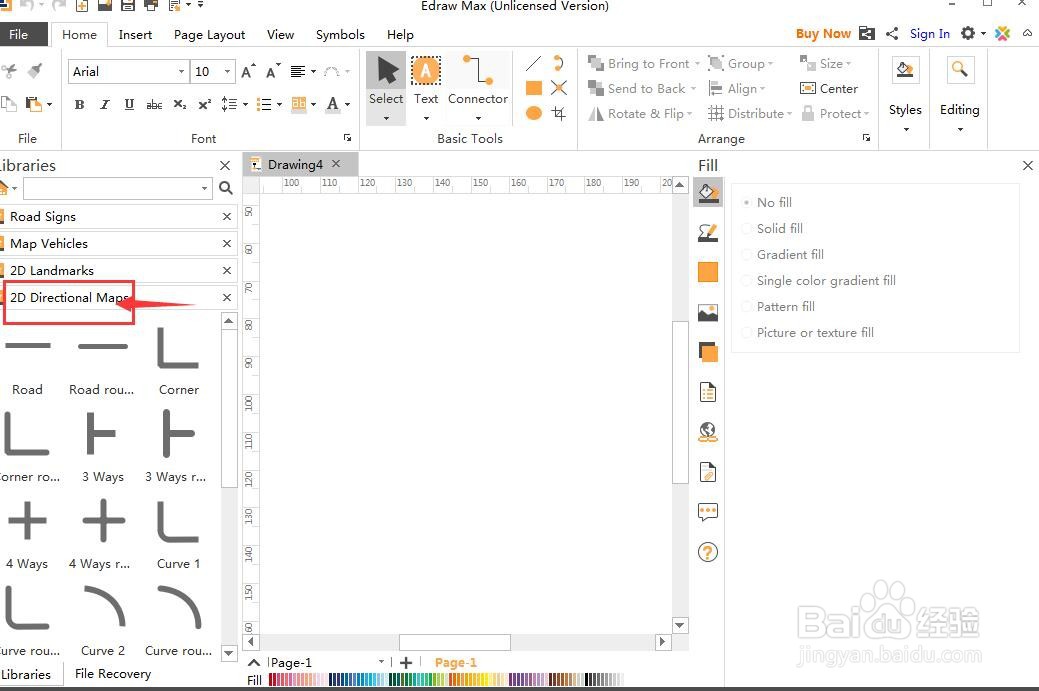1039x691 pixels.
Task: Click the Sign In link
Action: click(x=930, y=34)
